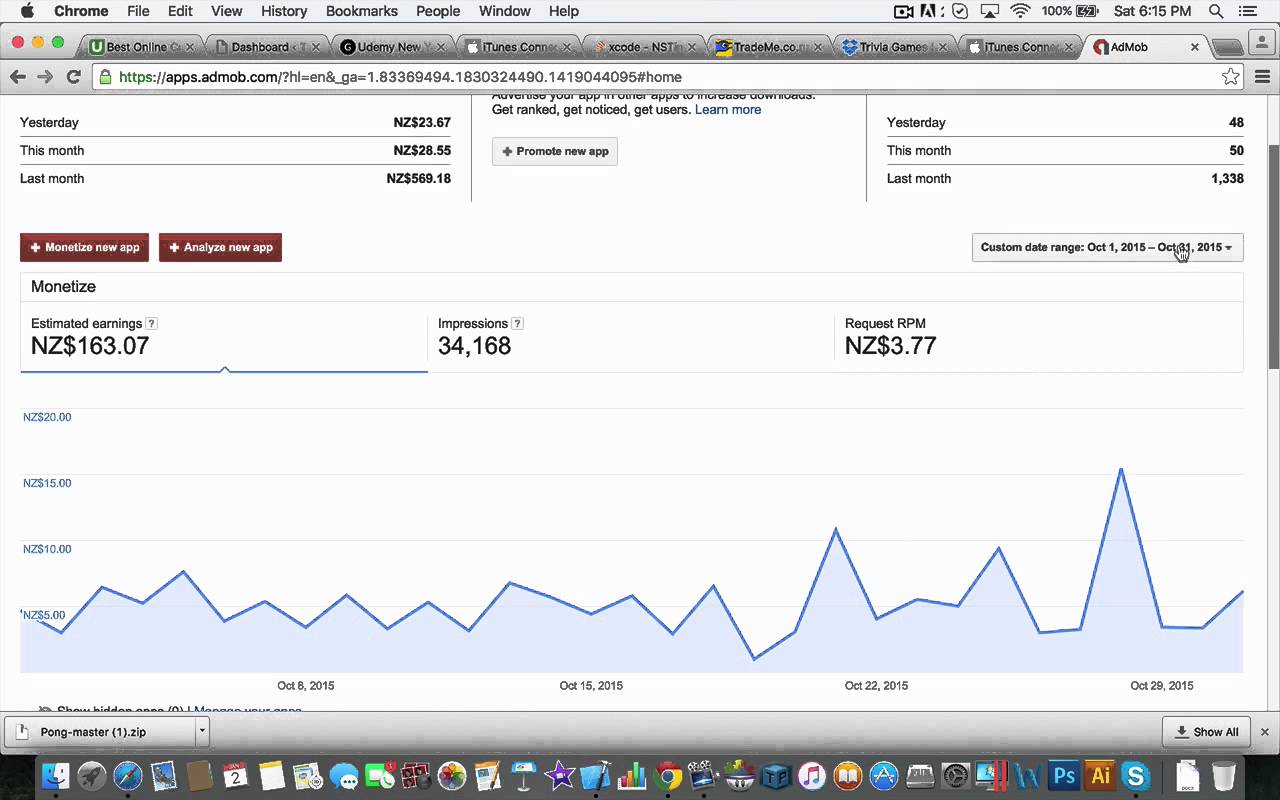Open the Edit menu

180,11
